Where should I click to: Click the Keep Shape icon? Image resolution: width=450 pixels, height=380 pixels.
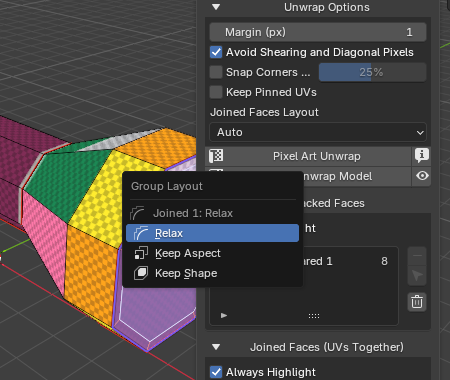click(x=141, y=273)
